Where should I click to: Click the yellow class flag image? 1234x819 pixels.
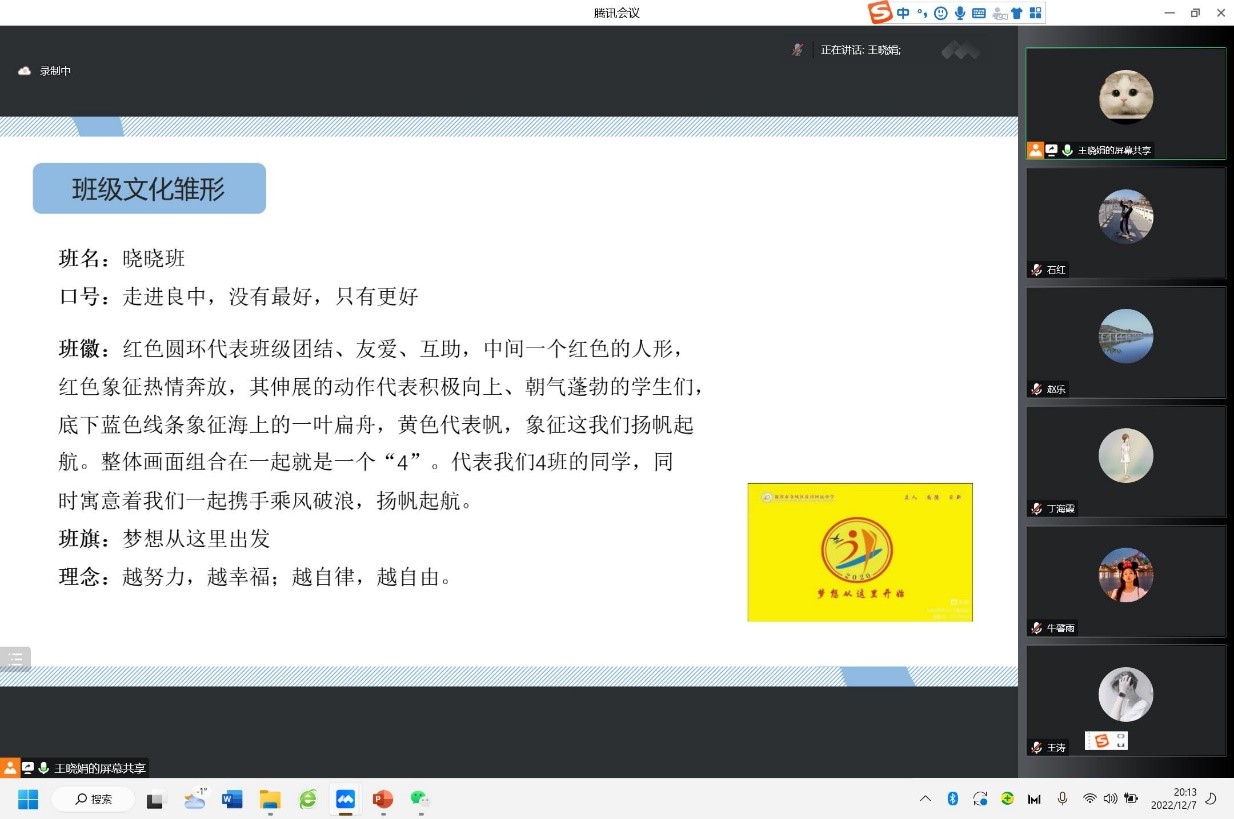[859, 552]
